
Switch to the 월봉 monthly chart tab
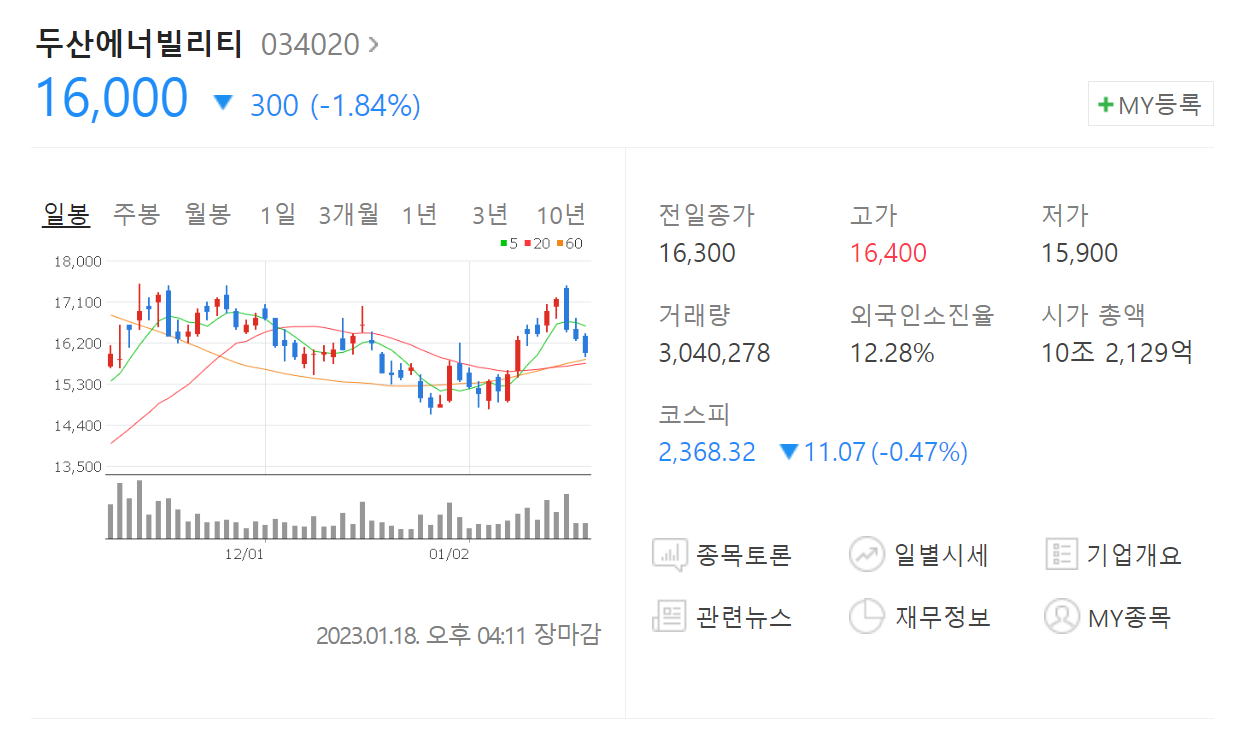coord(208,214)
